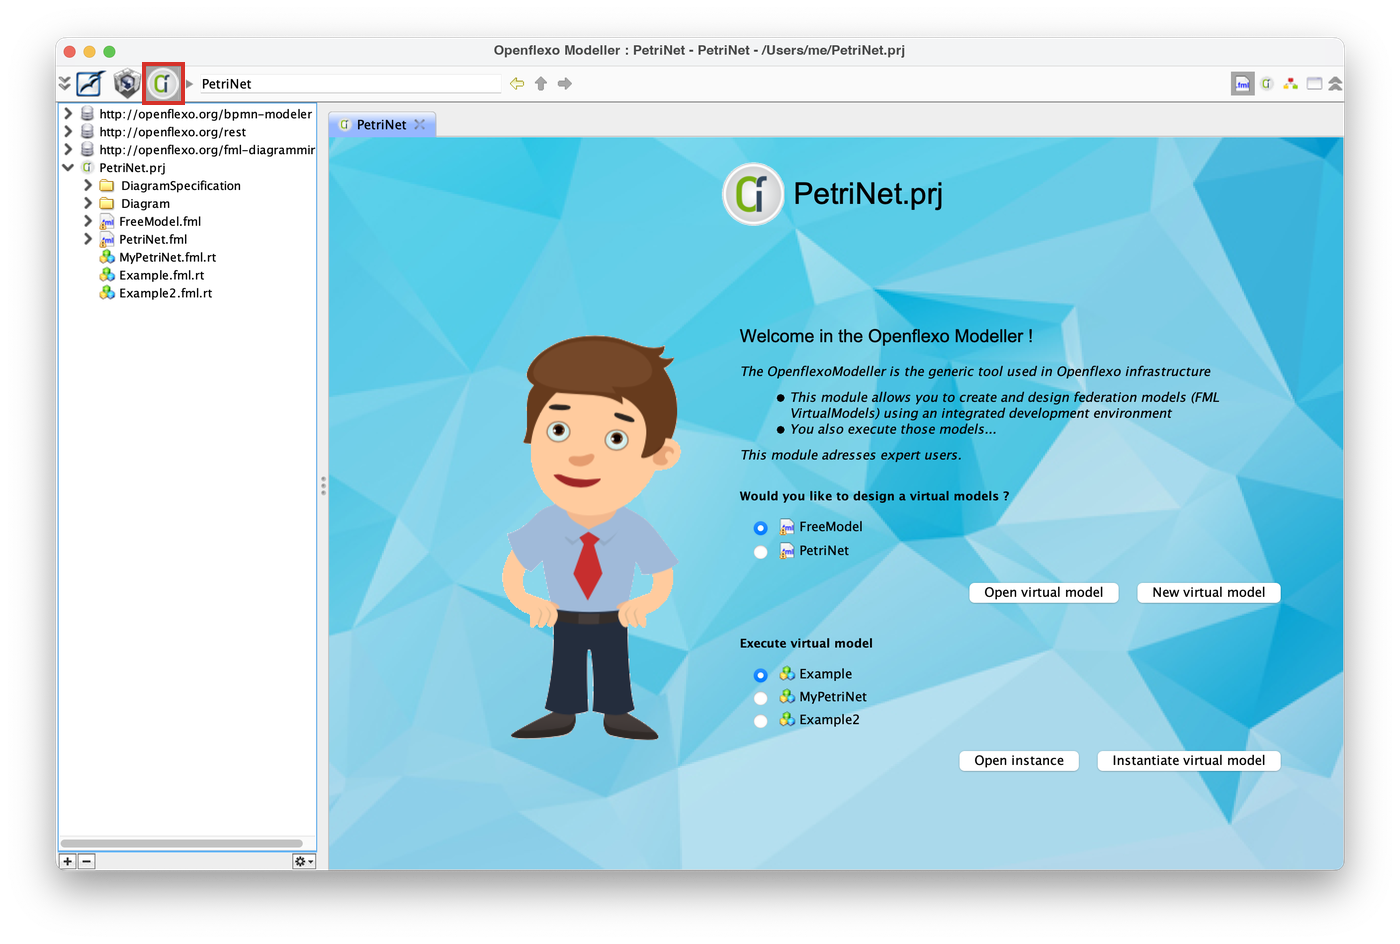1400x944 pixels.
Task: Click Instantiate virtual model button
Action: 1188,761
